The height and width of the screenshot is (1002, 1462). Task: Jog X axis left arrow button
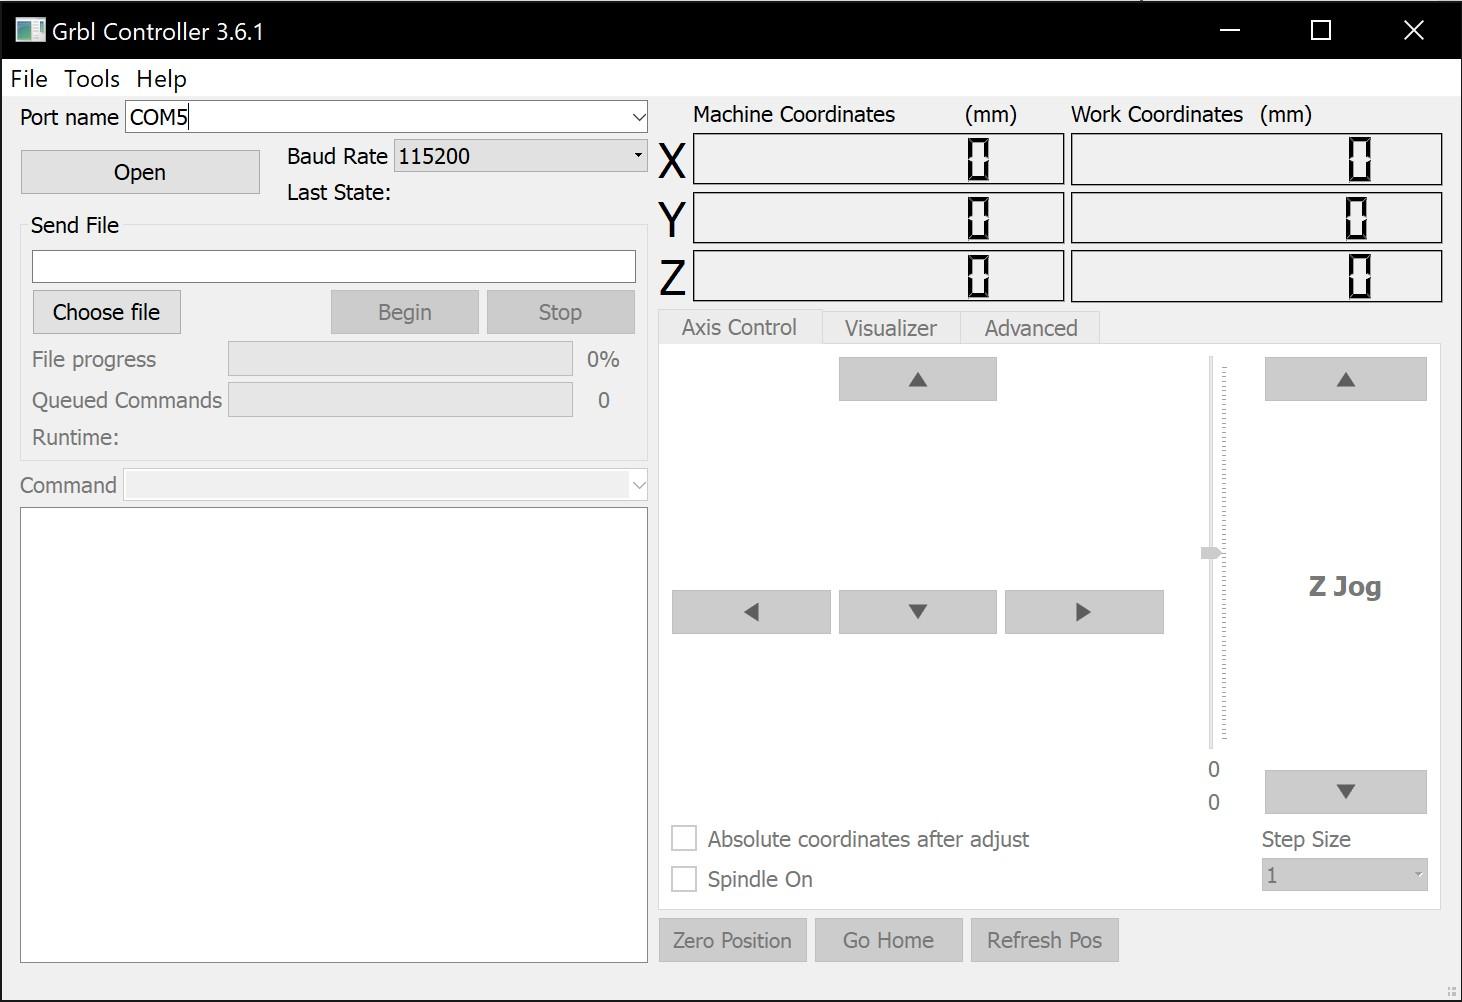point(751,611)
